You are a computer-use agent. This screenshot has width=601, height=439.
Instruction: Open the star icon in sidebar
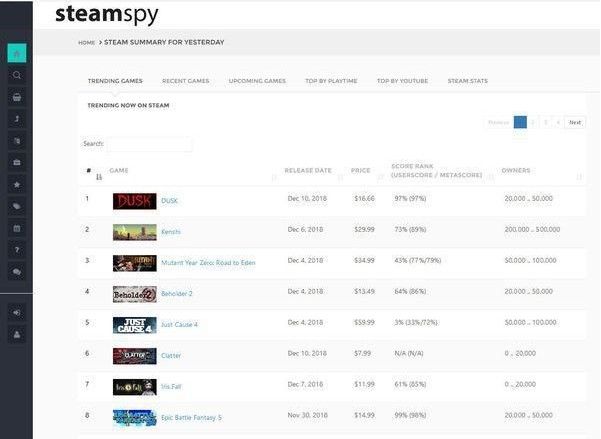(17, 185)
